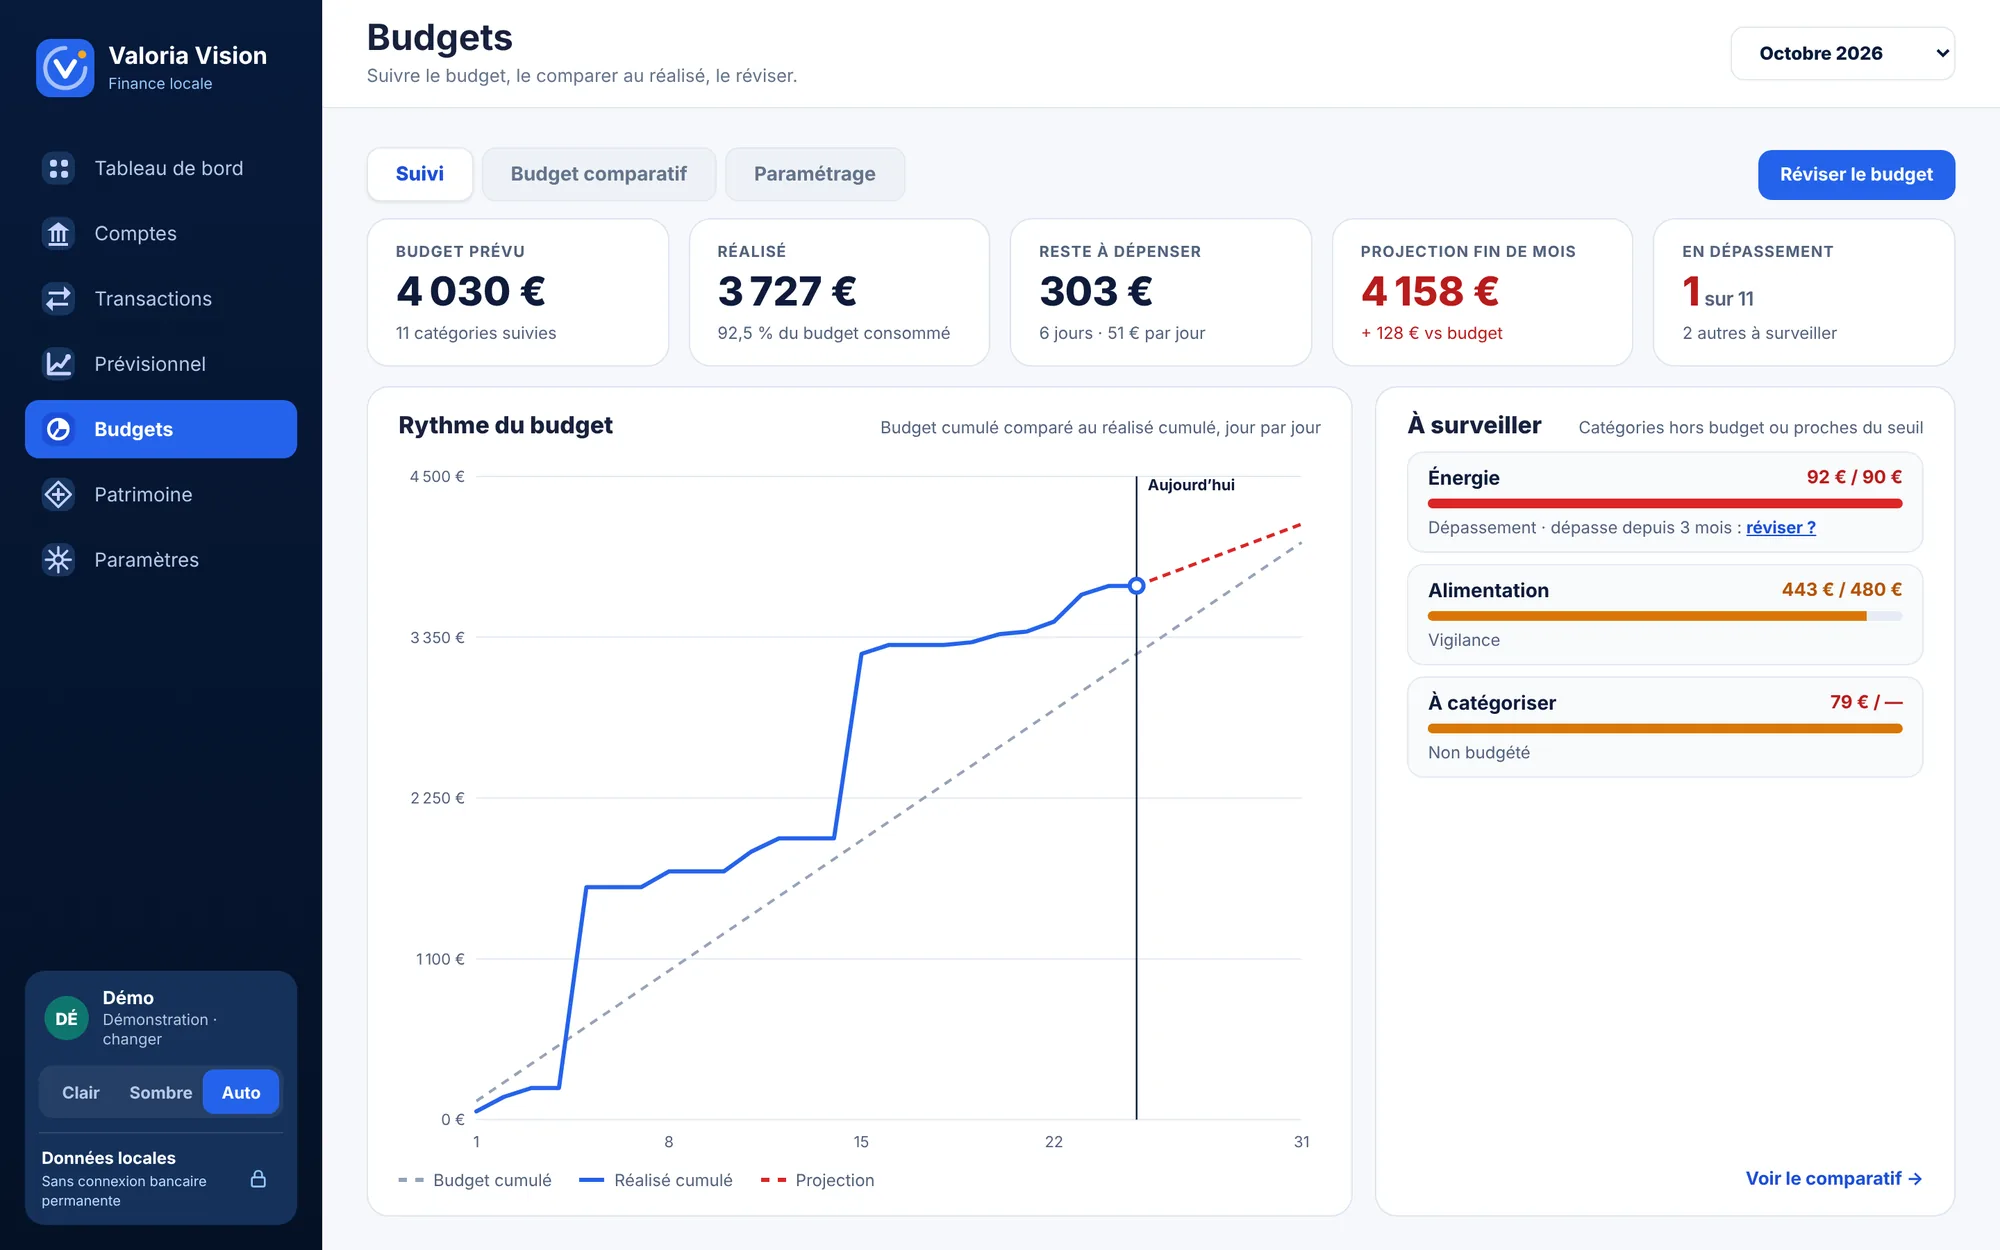Screen dimensions: 2000x1250
Task: Open Voir le comparatif link
Action: coord(1834,1179)
